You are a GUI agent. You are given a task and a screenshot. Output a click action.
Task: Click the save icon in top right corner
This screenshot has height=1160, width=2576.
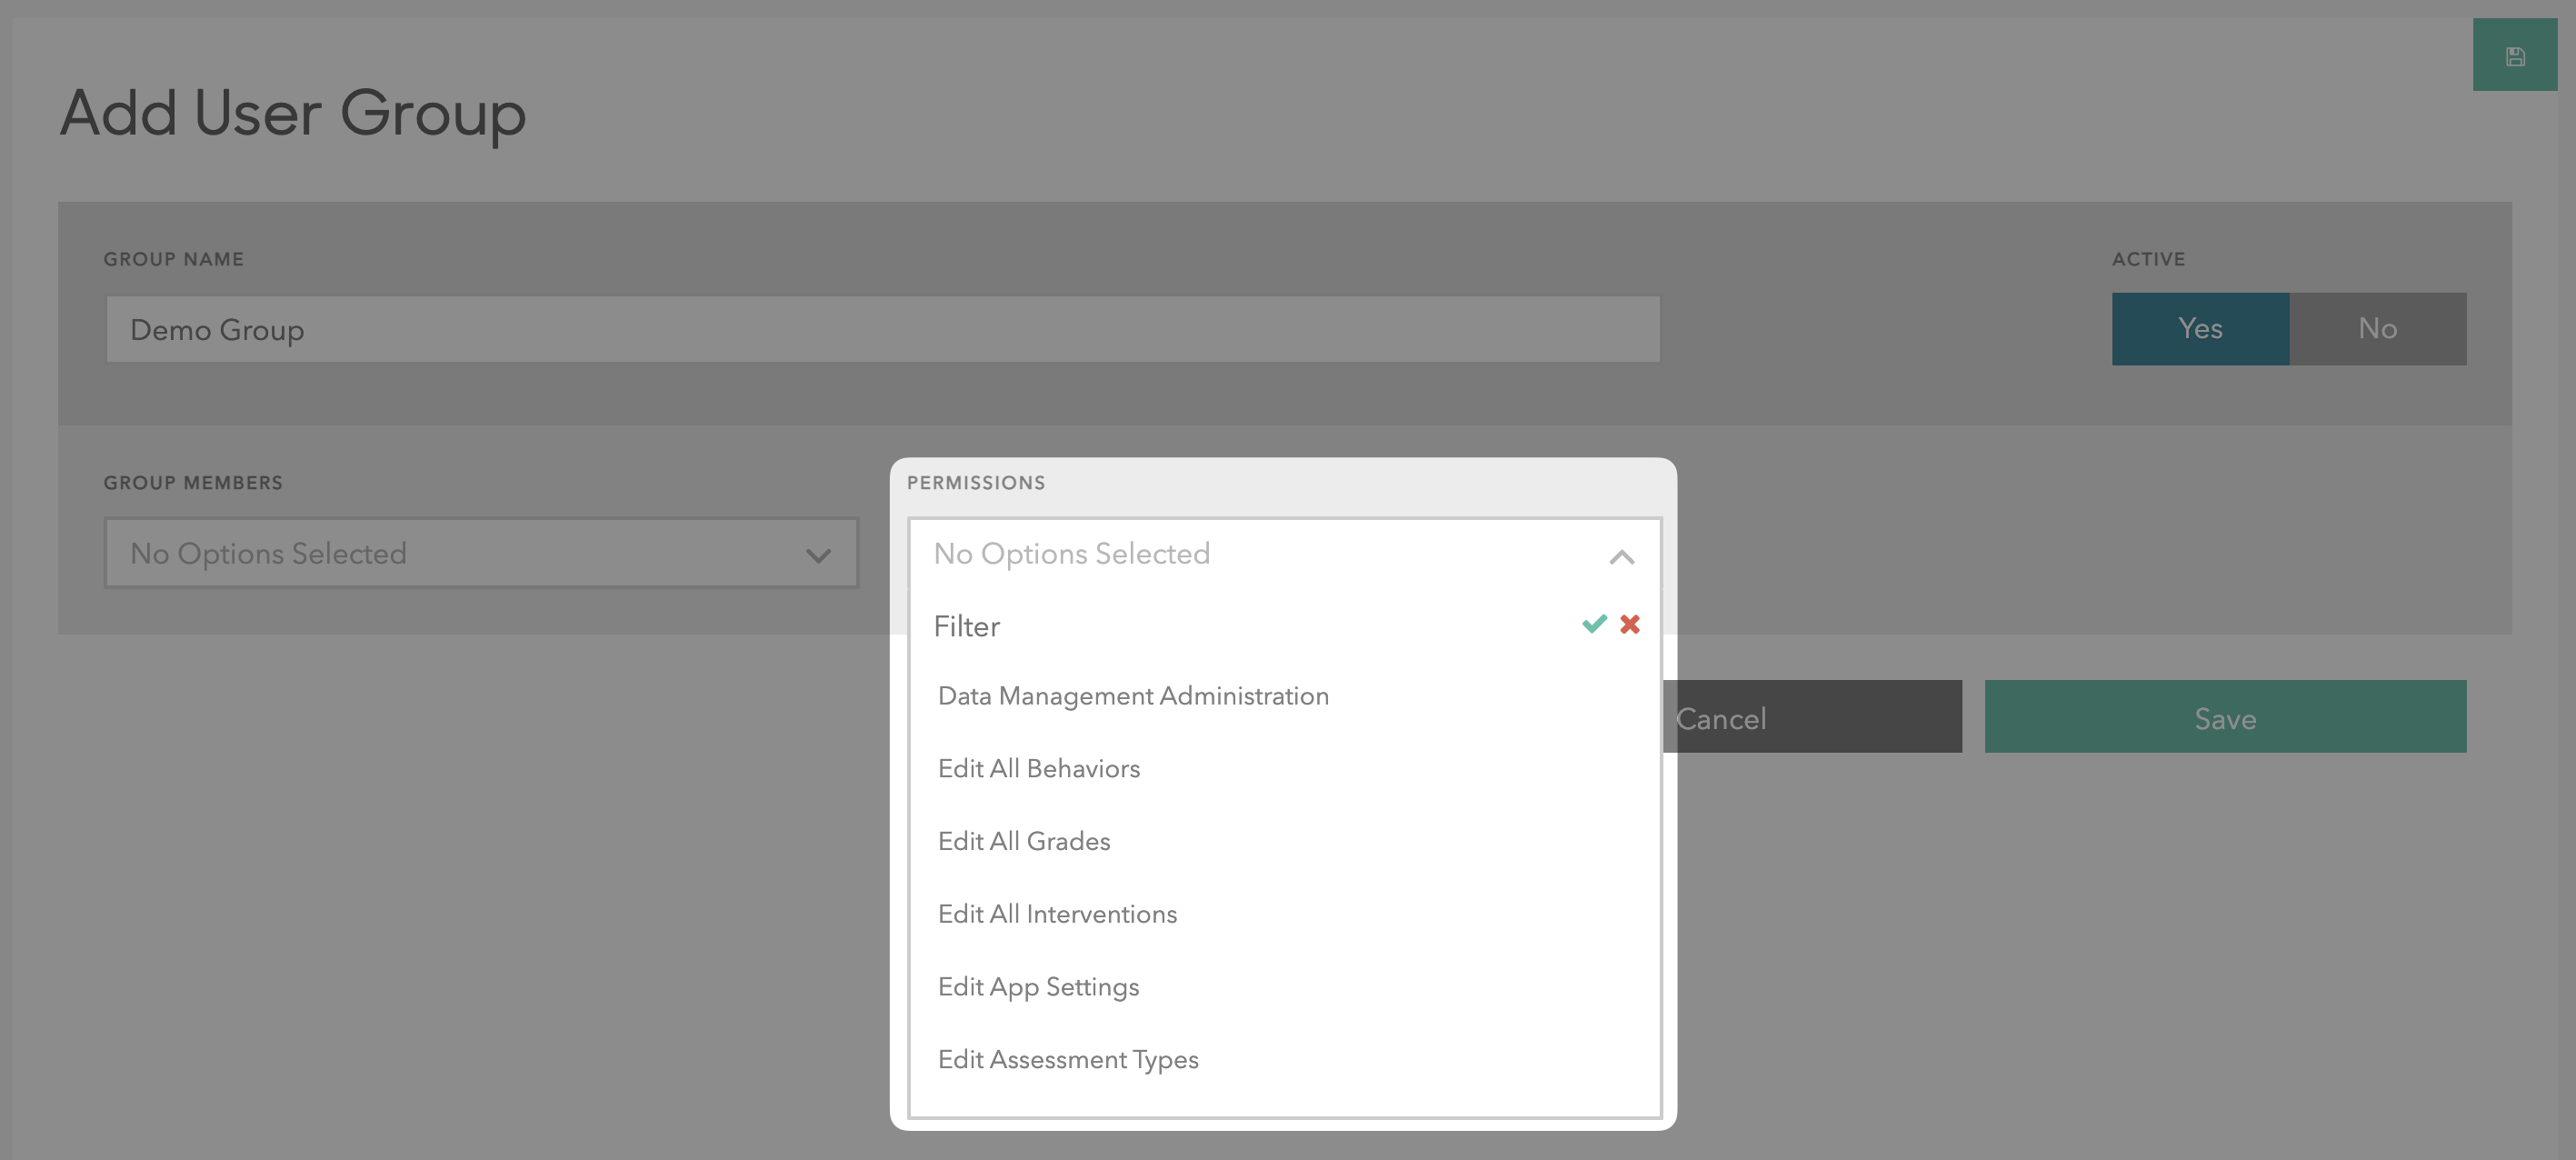pyautogui.click(x=2515, y=55)
